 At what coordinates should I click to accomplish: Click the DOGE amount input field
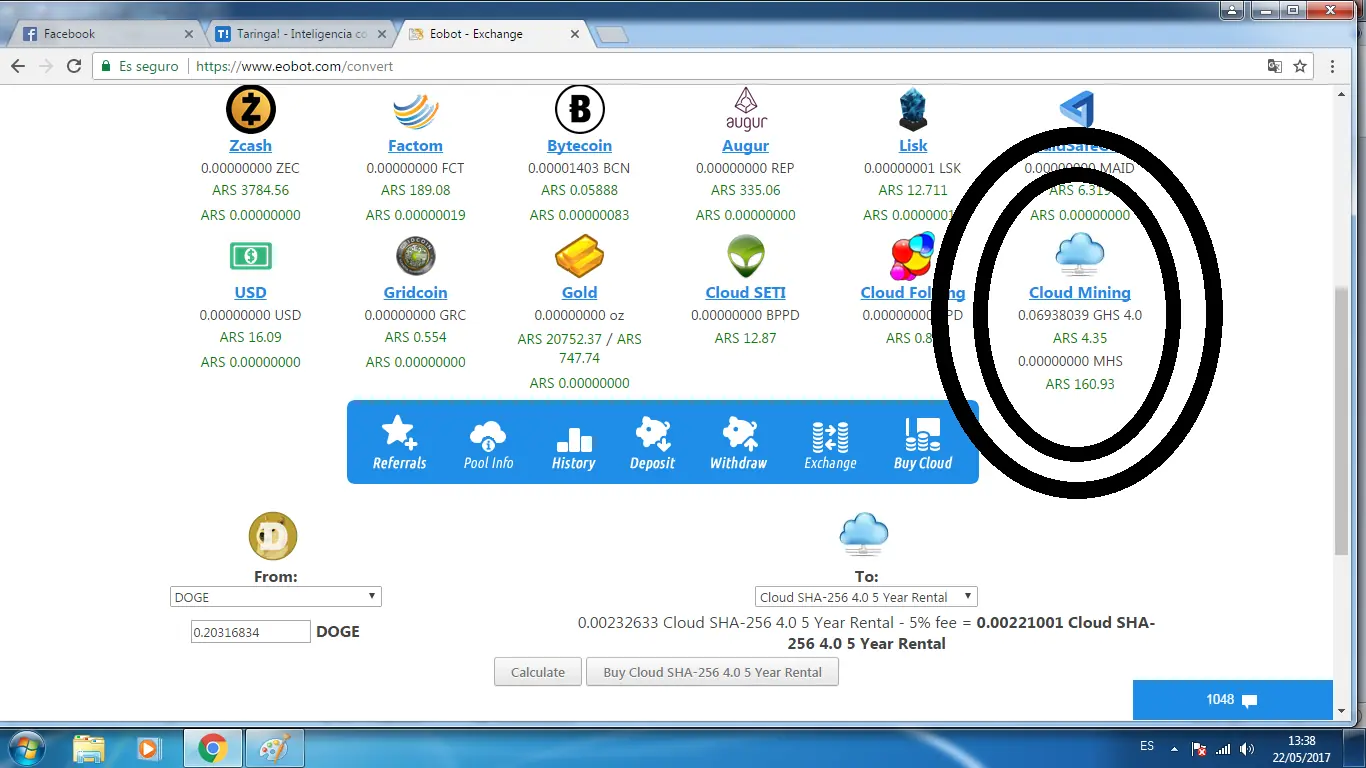click(251, 632)
